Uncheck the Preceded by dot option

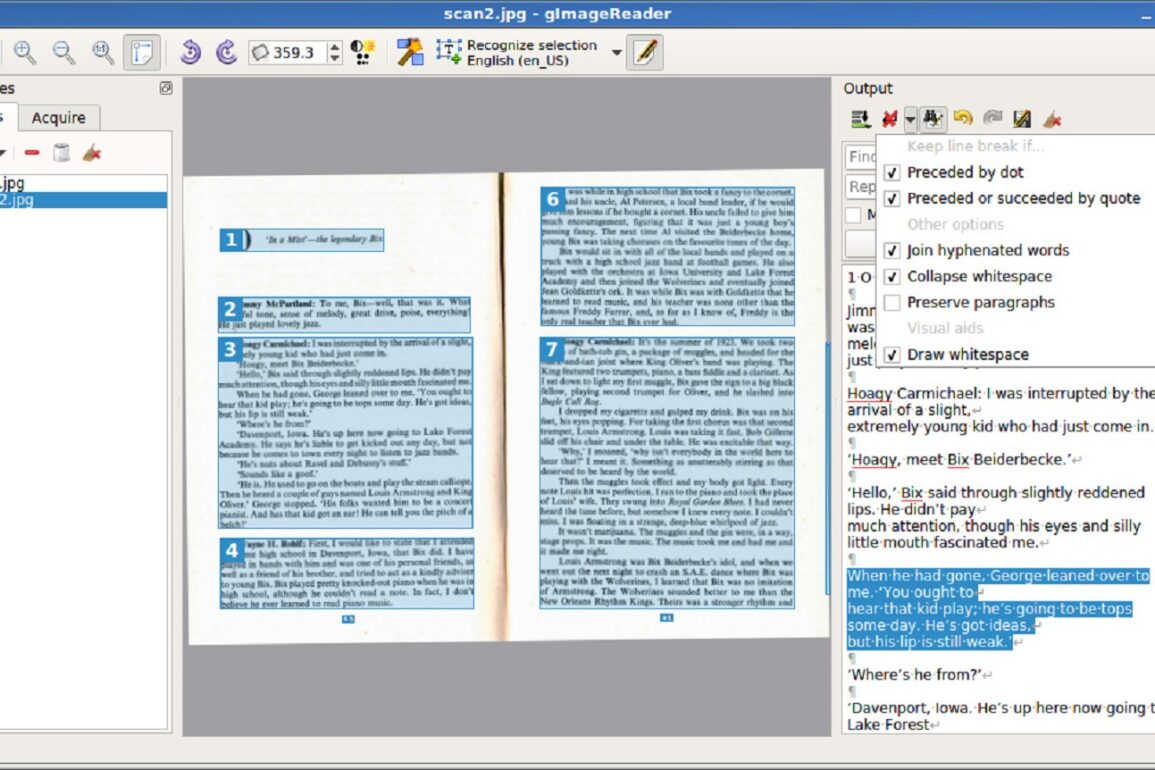[x=892, y=173]
